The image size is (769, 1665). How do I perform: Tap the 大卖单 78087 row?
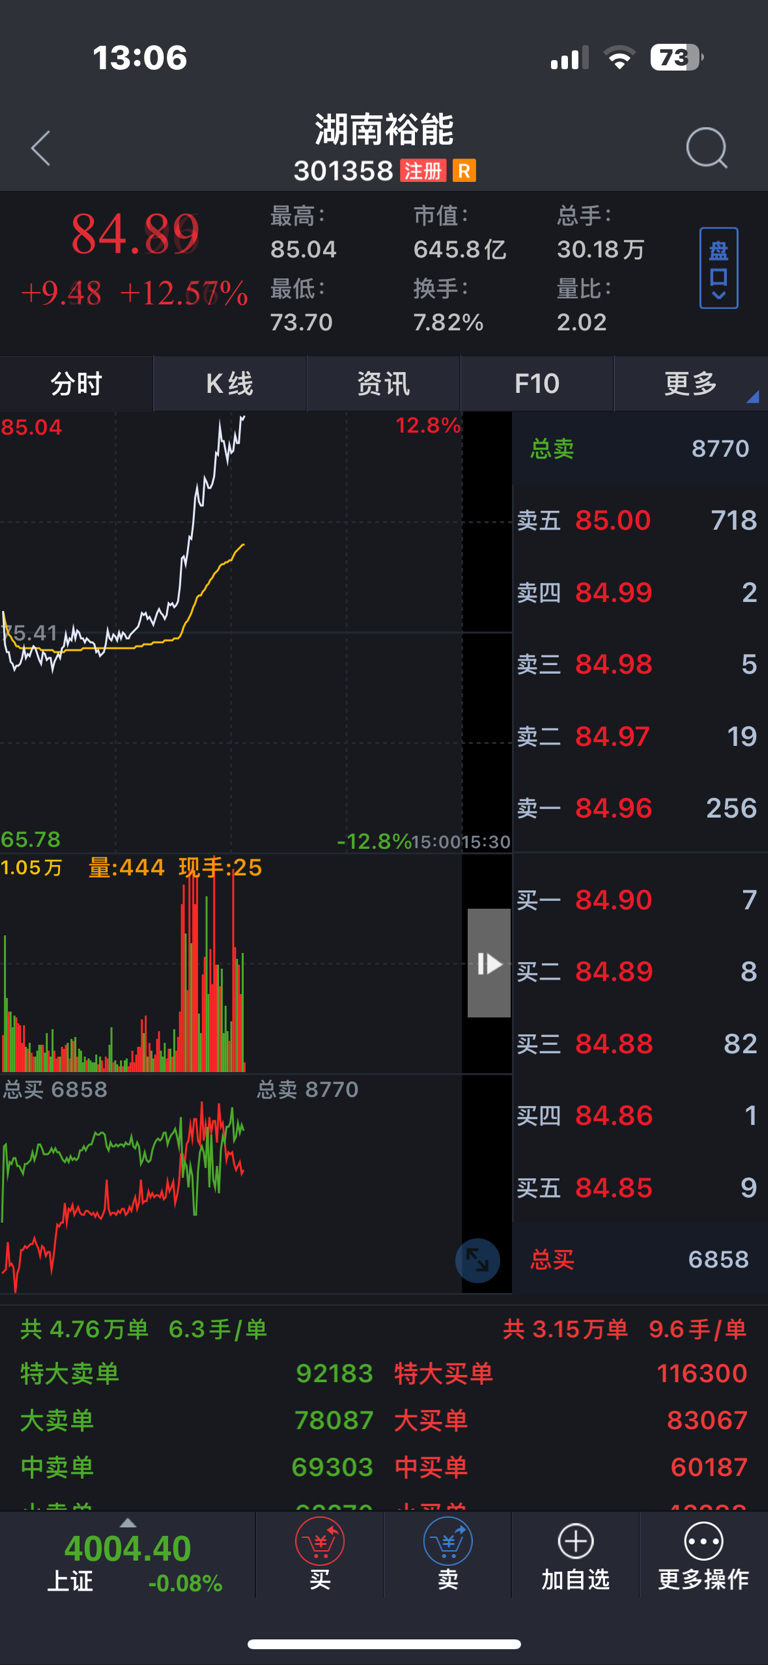[x=197, y=1420]
